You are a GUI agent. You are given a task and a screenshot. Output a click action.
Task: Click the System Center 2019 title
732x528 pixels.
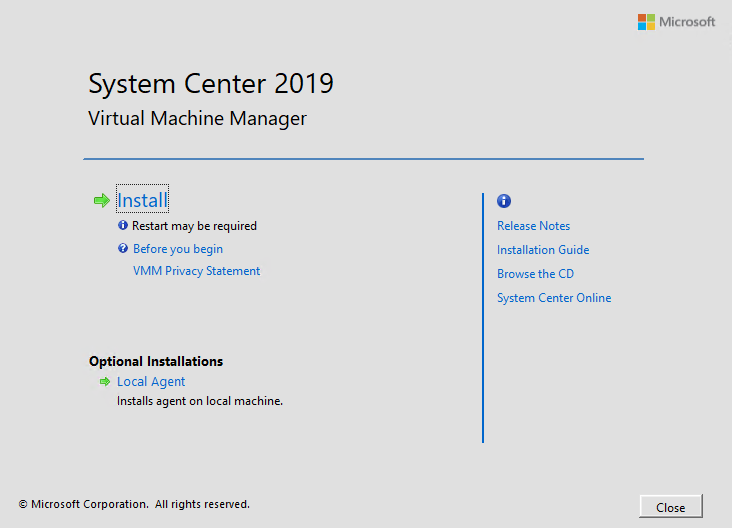click(x=211, y=84)
